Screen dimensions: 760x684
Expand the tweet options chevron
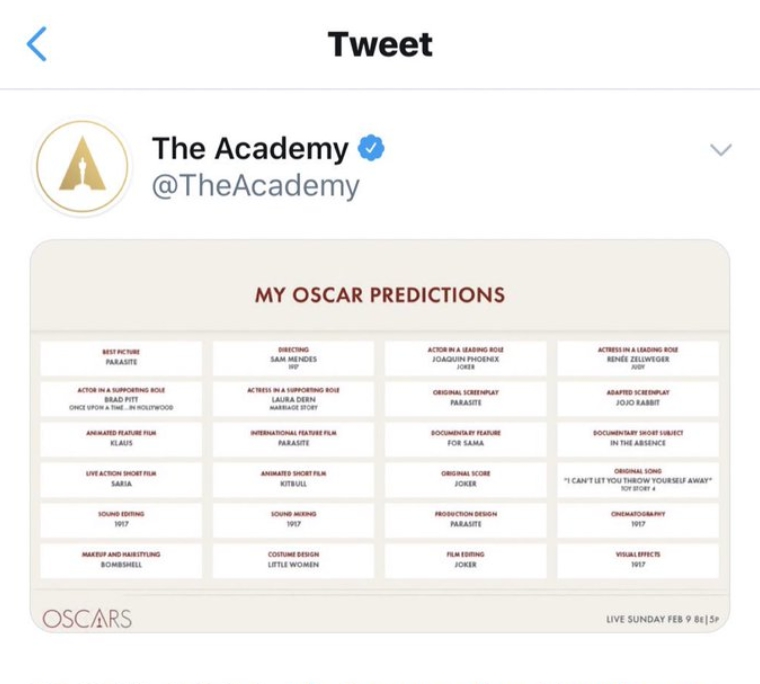tap(720, 150)
